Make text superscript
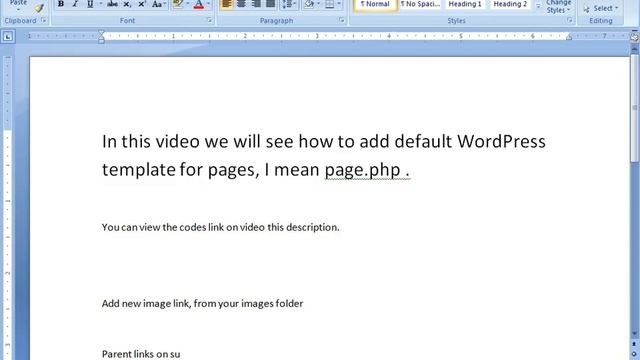This screenshot has height=360, width=640. pyautogui.click(x=142, y=4)
